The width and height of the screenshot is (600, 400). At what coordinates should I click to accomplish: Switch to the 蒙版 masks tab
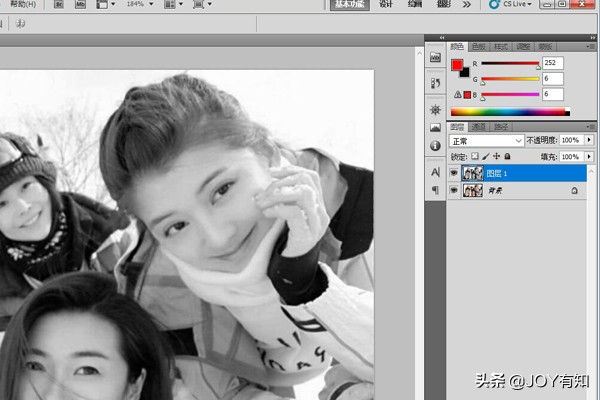pyautogui.click(x=545, y=47)
